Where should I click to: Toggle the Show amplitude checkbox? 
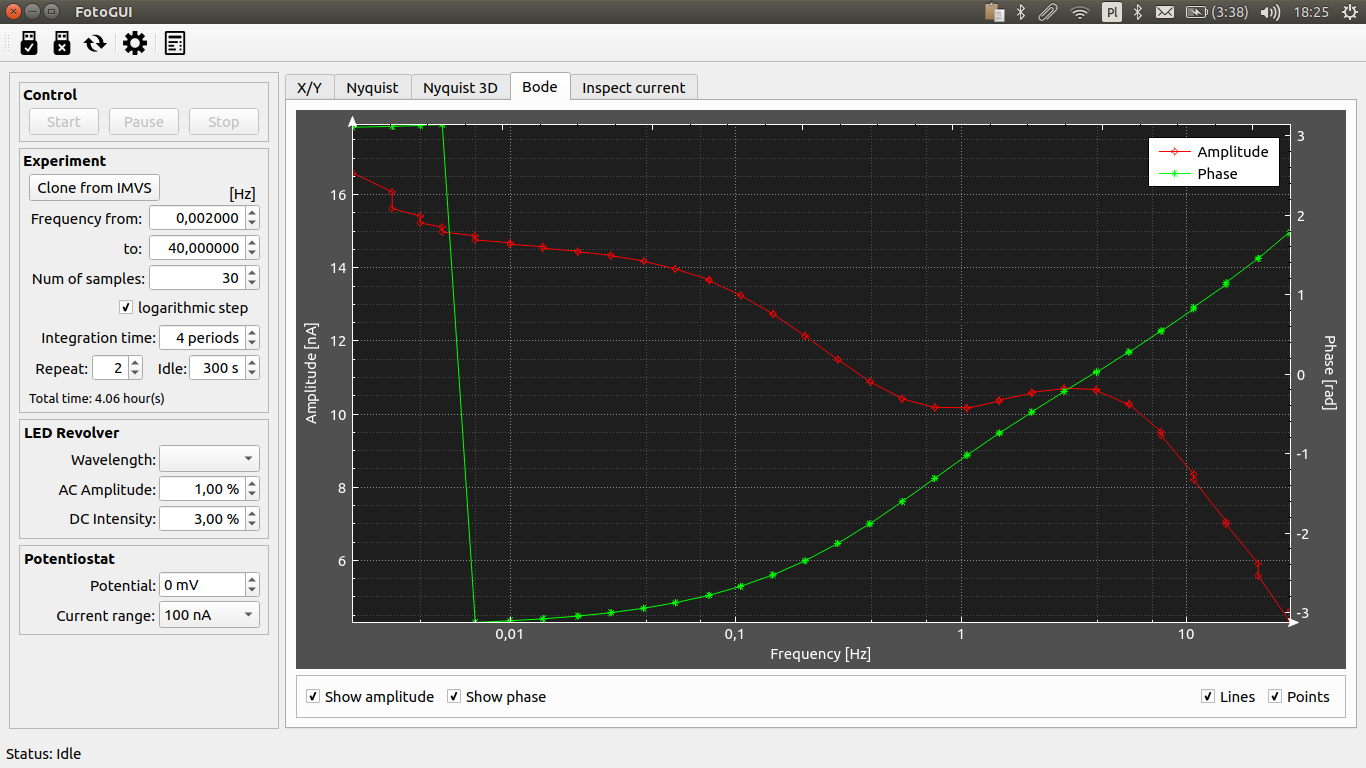313,696
